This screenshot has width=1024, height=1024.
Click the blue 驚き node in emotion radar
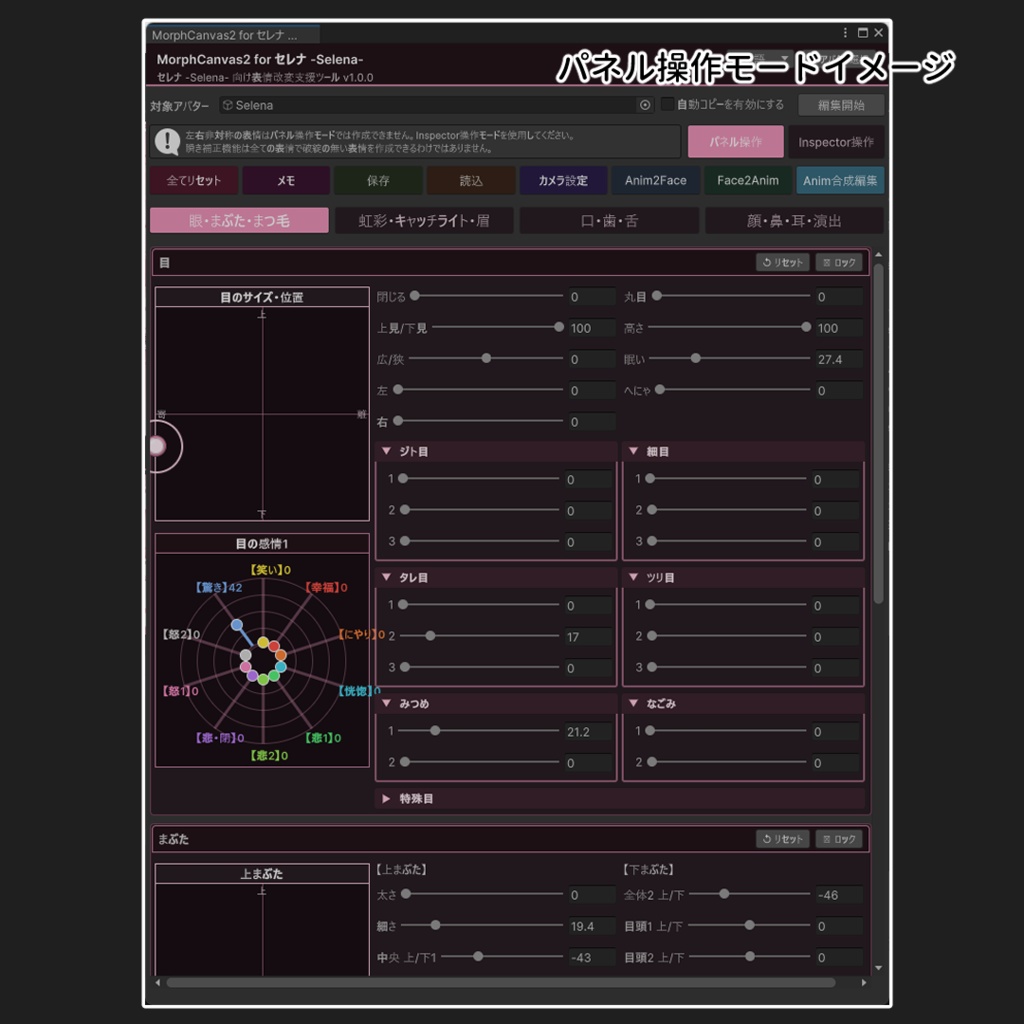click(237, 625)
